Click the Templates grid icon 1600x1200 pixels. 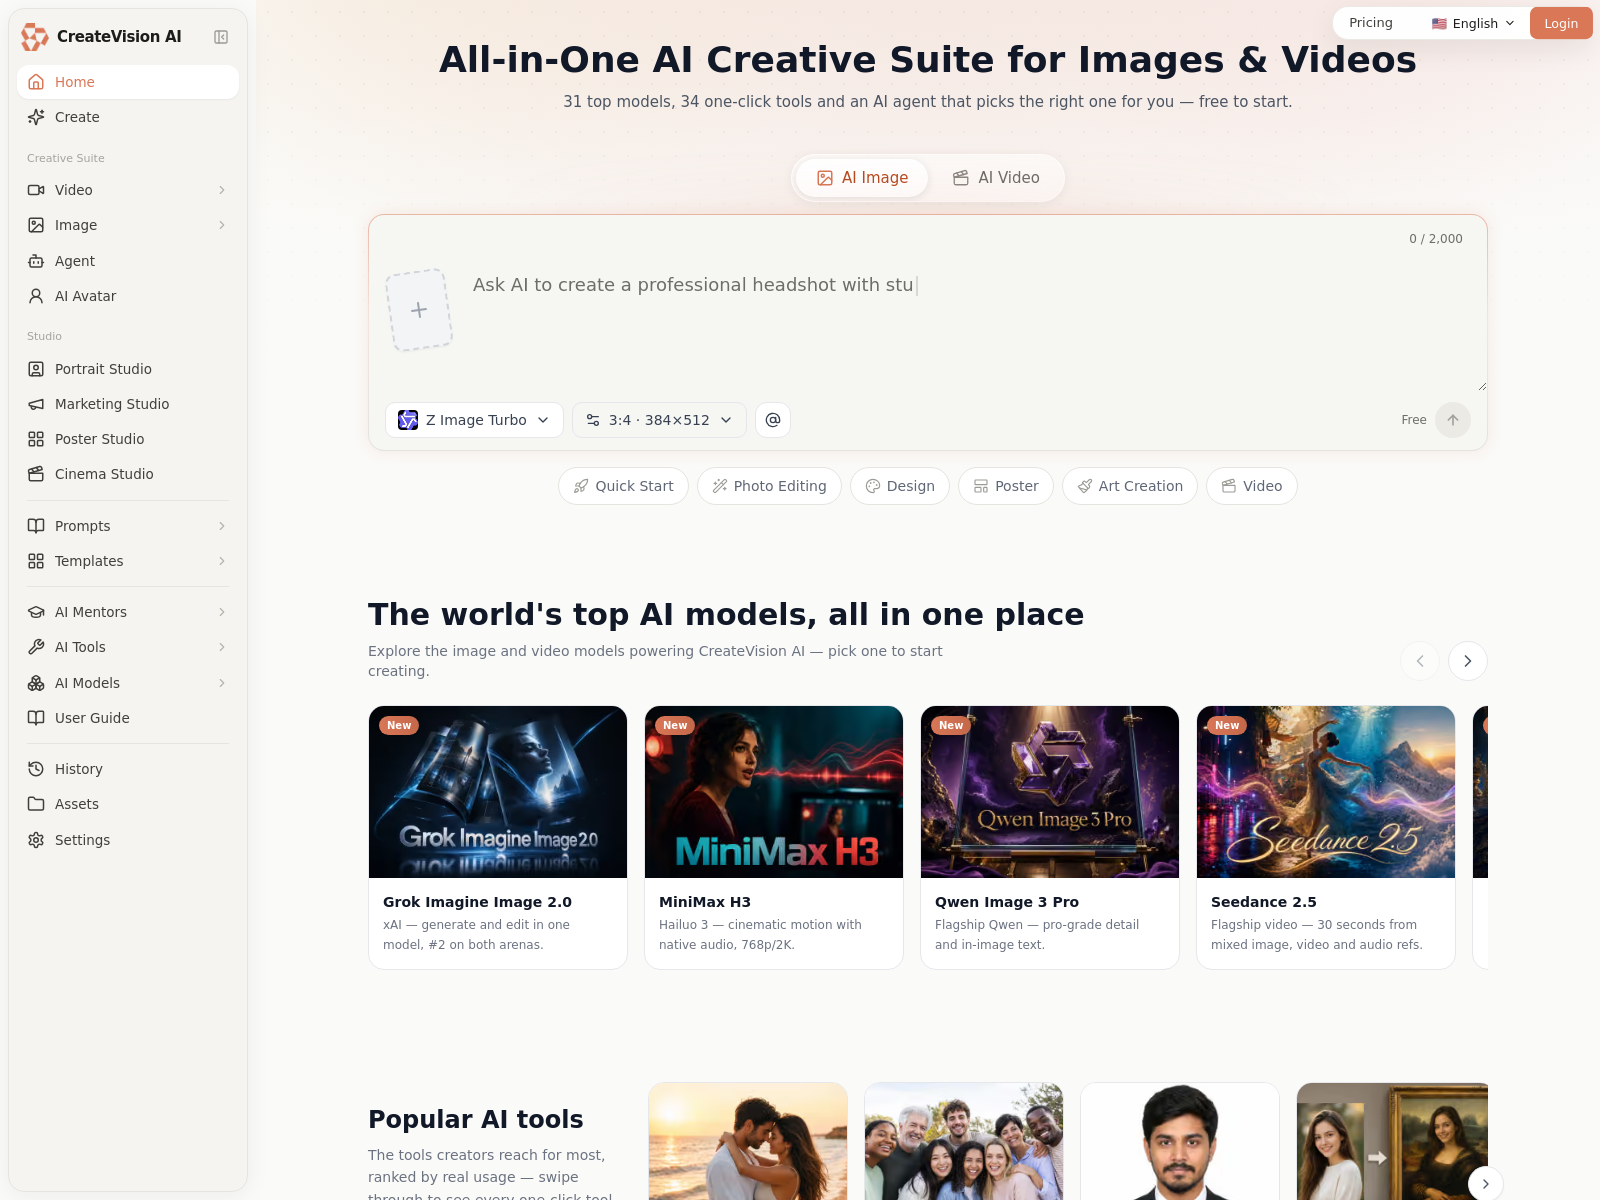pyautogui.click(x=36, y=561)
